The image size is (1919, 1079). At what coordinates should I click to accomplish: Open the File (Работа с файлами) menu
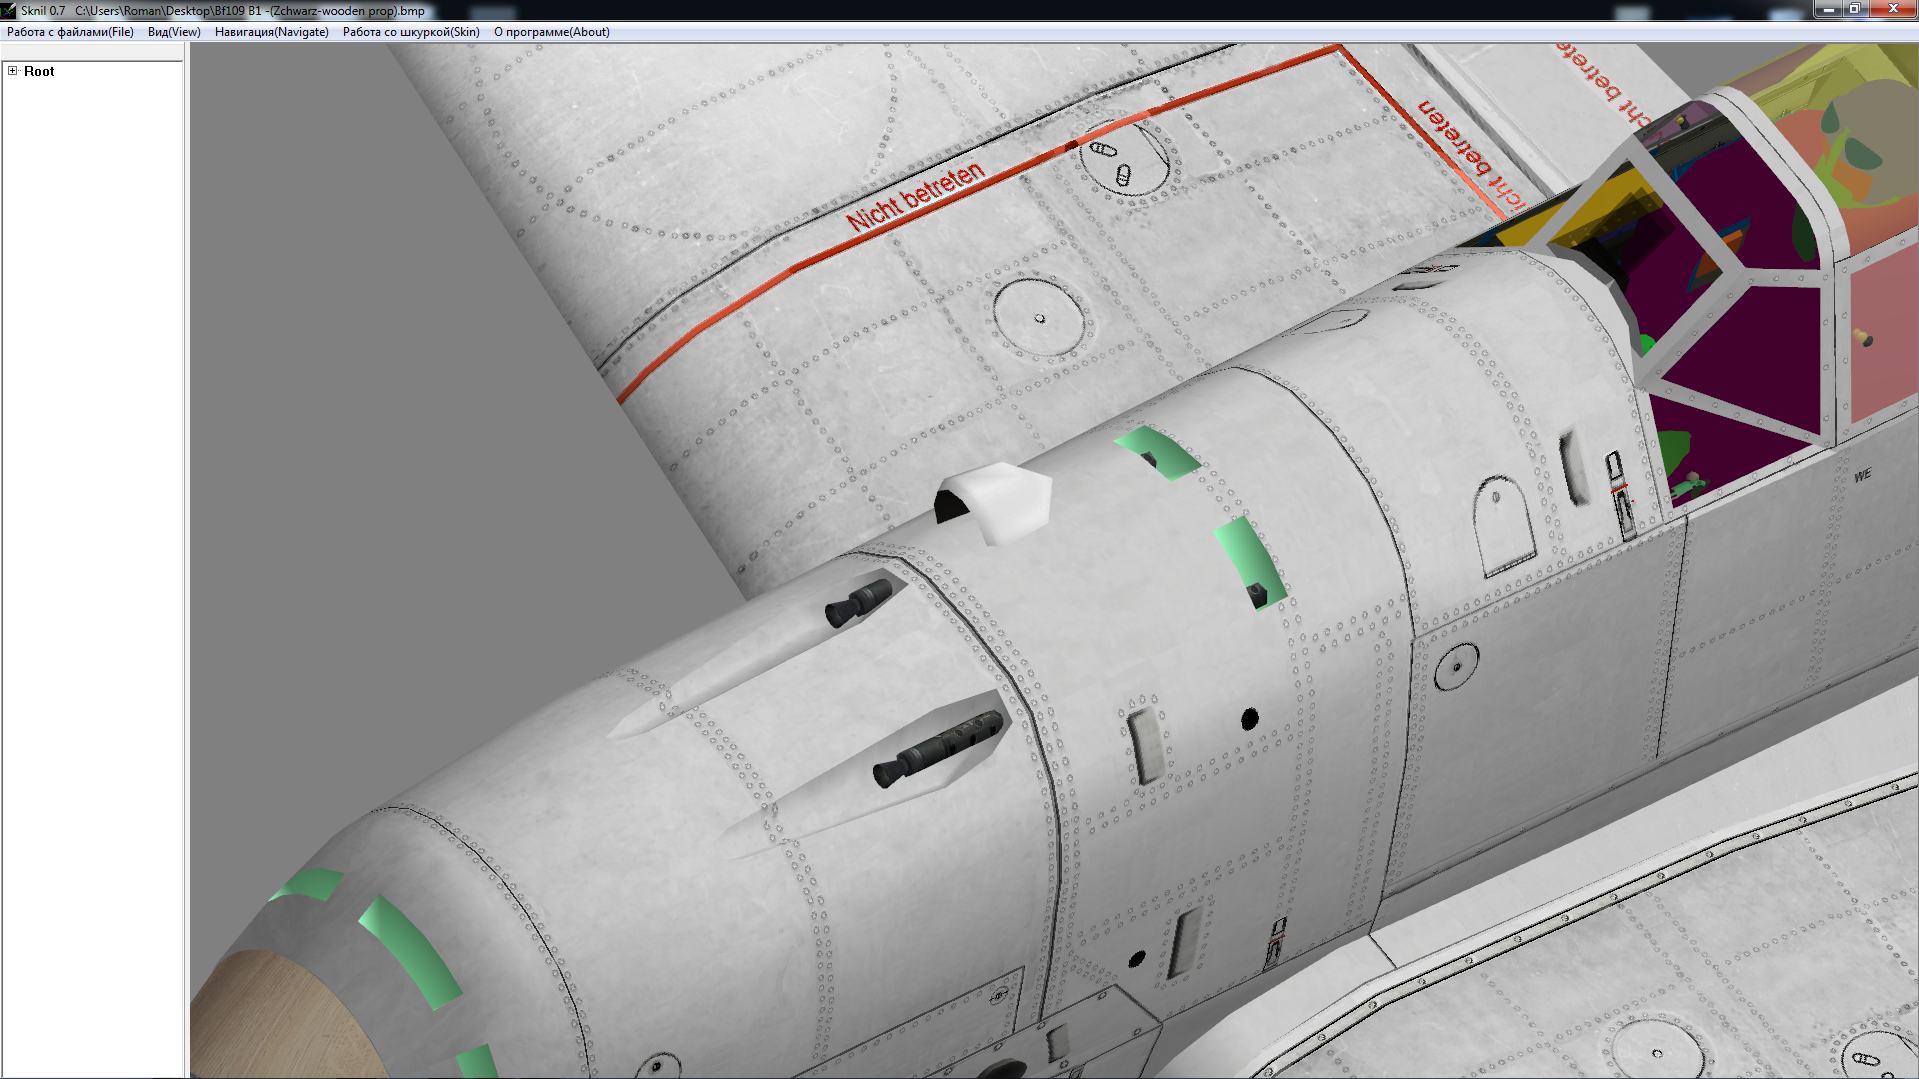pyautogui.click(x=70, y=32)
